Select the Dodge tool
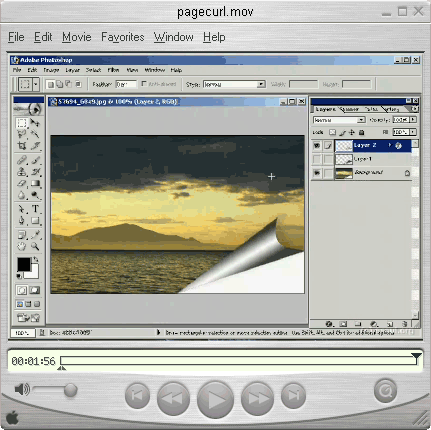 pos(35,195)
